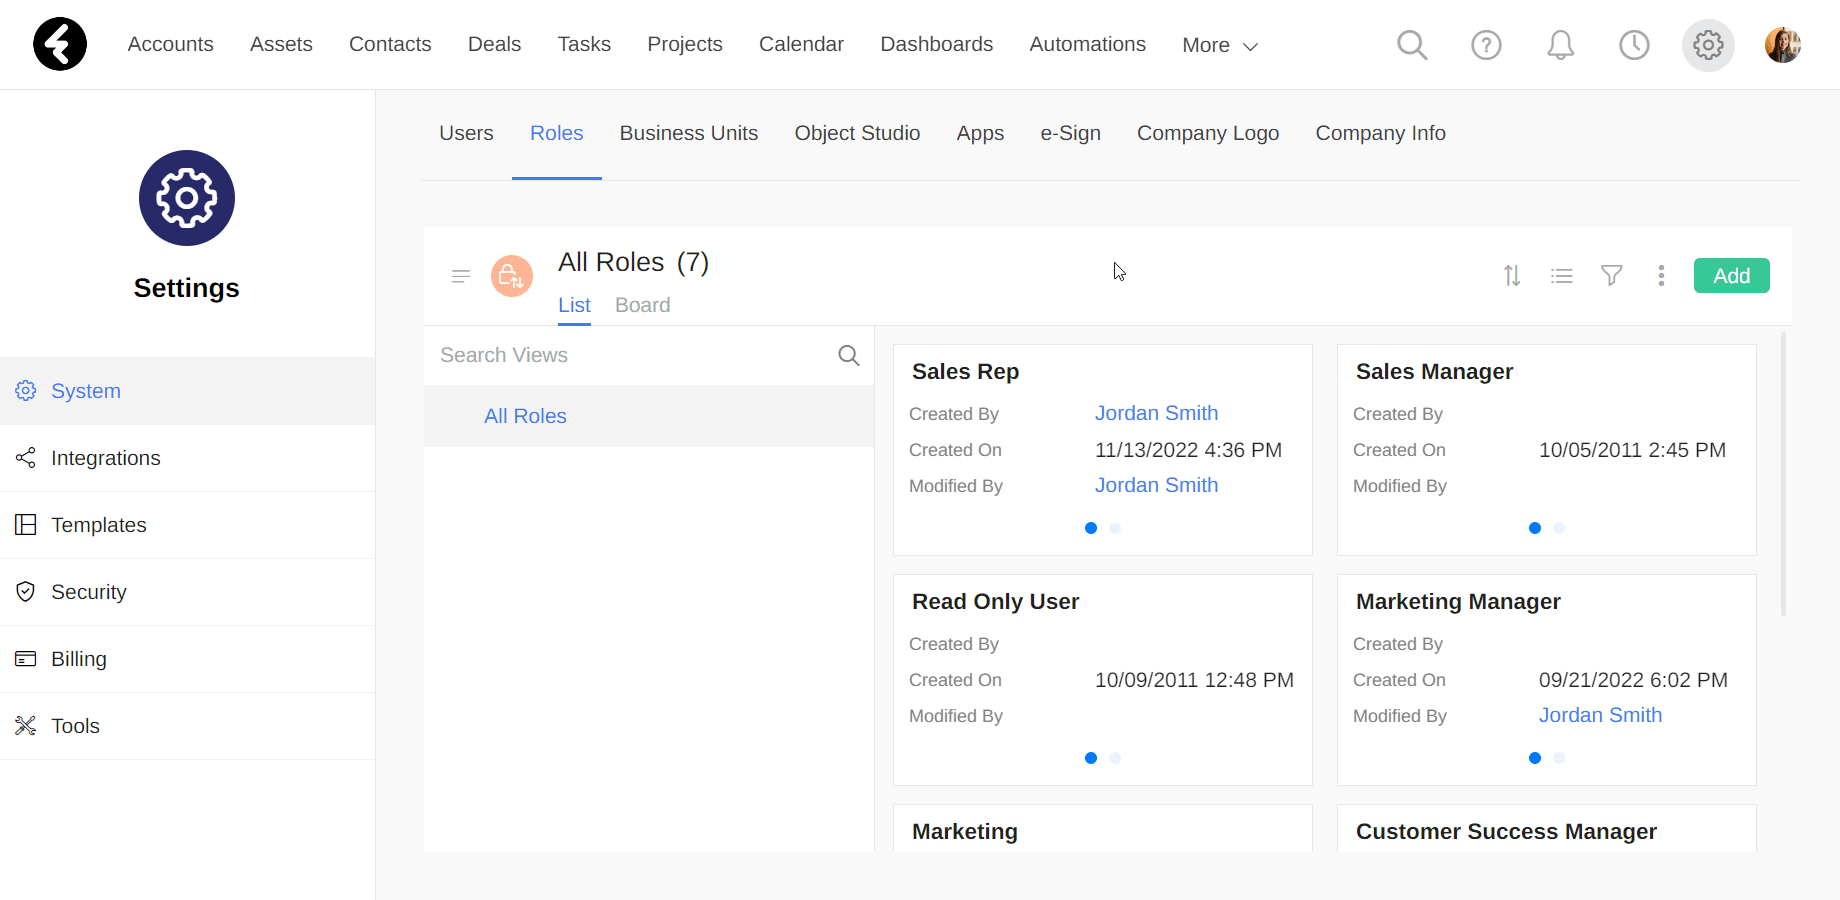Open Automations in the top navigation
The width and height of the screenshot is (1840, 900).
[1088, 44]
